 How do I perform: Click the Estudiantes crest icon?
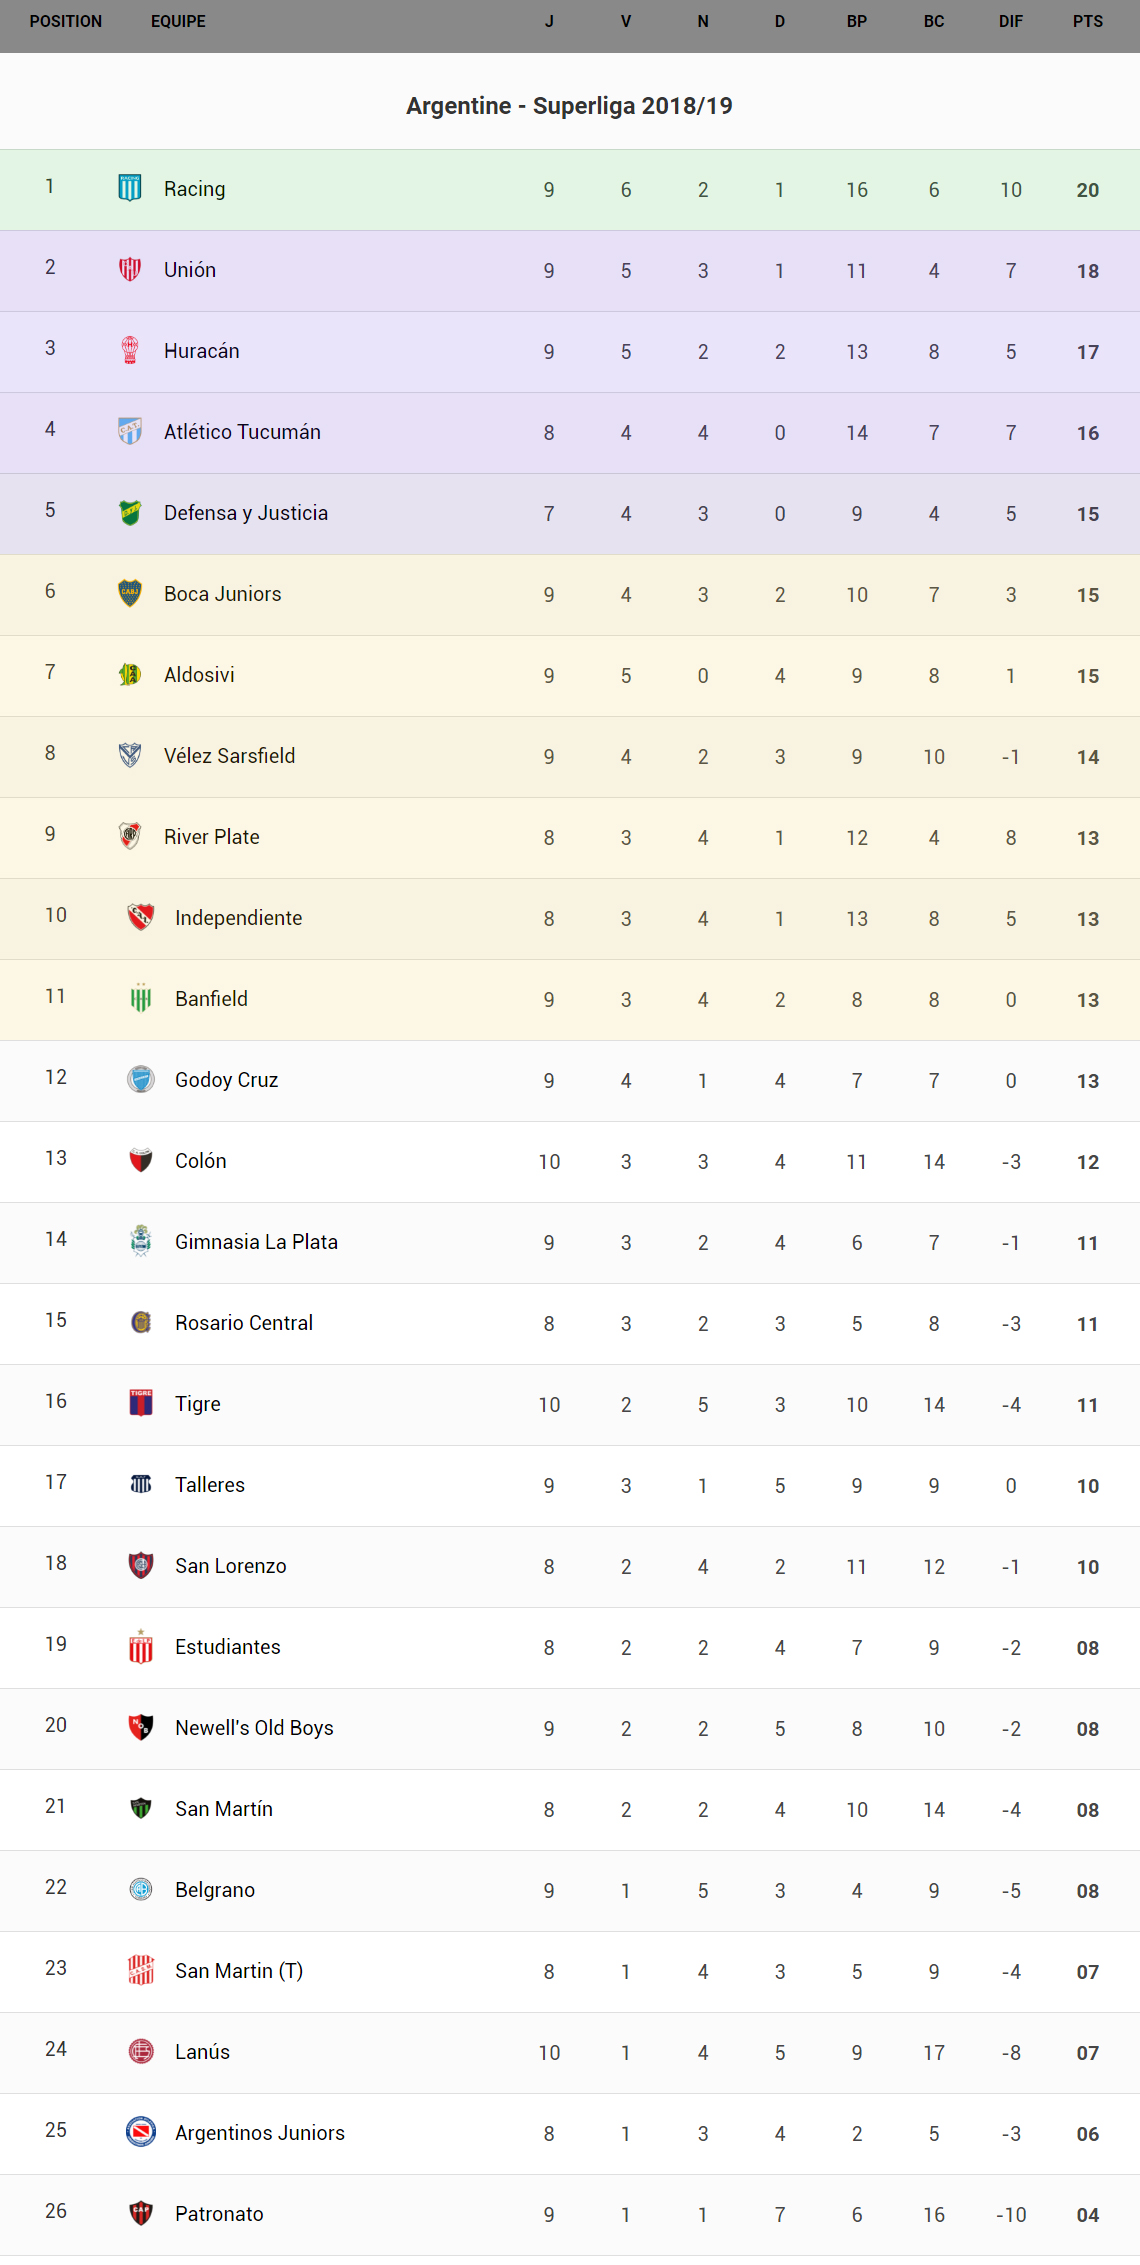[141, 1646]
